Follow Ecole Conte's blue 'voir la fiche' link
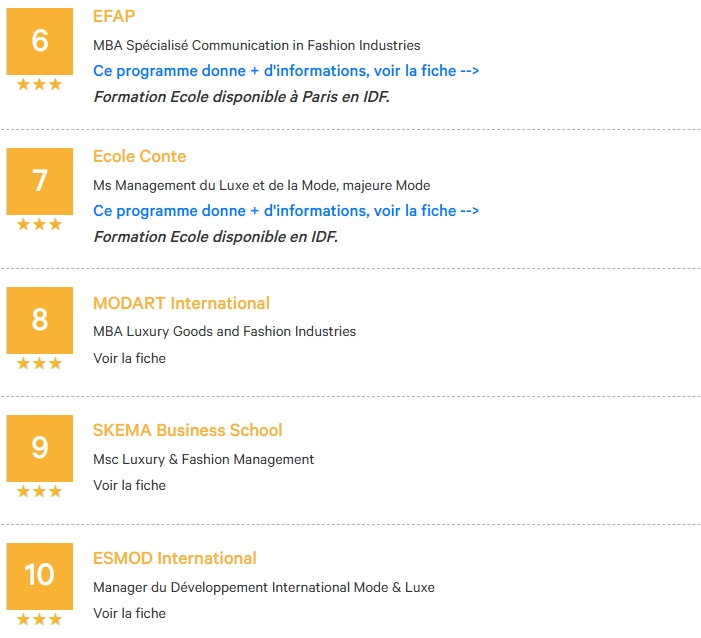Screen dimensions: 701x638 (x=286, y=211)
